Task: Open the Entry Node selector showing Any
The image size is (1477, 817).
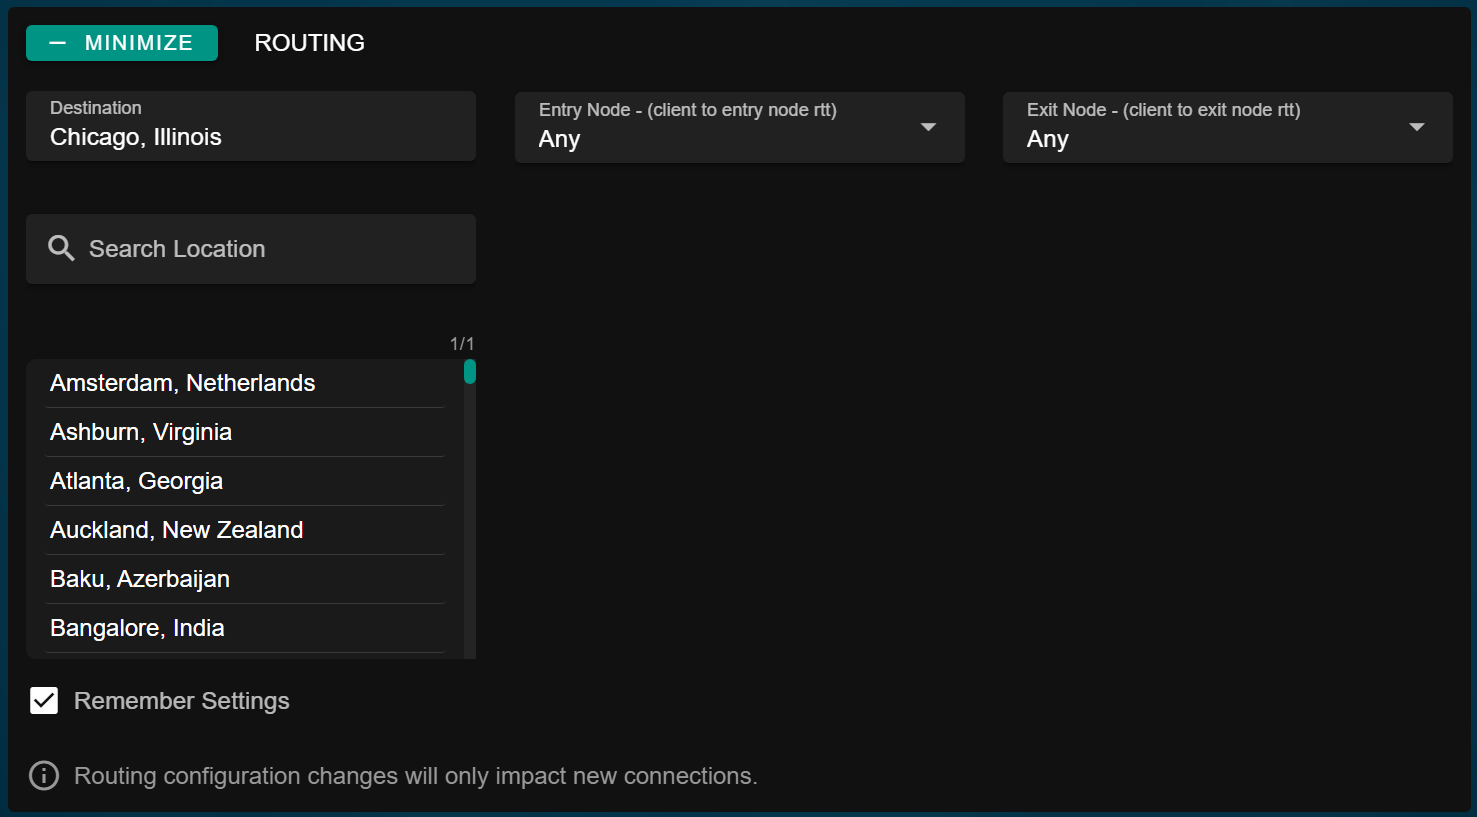Action: [x=740, y=127]
